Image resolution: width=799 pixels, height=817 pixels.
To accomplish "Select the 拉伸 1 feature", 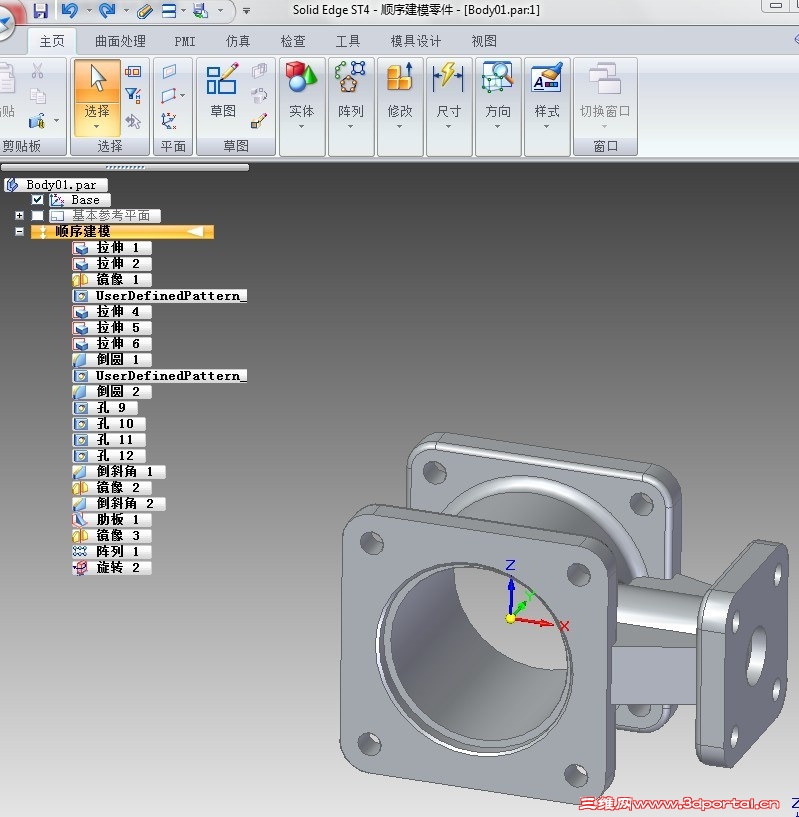I will point(112,247).
